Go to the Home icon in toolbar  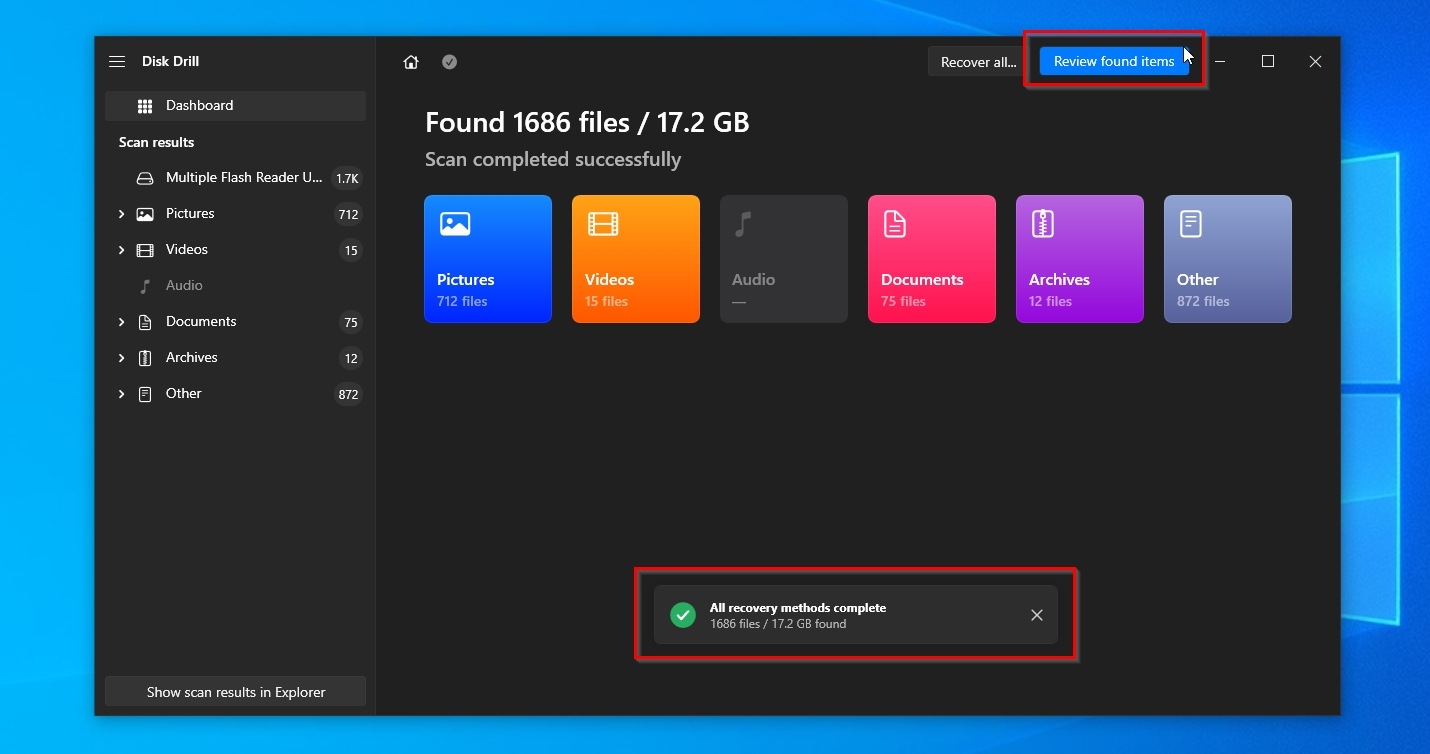point(411,62)
